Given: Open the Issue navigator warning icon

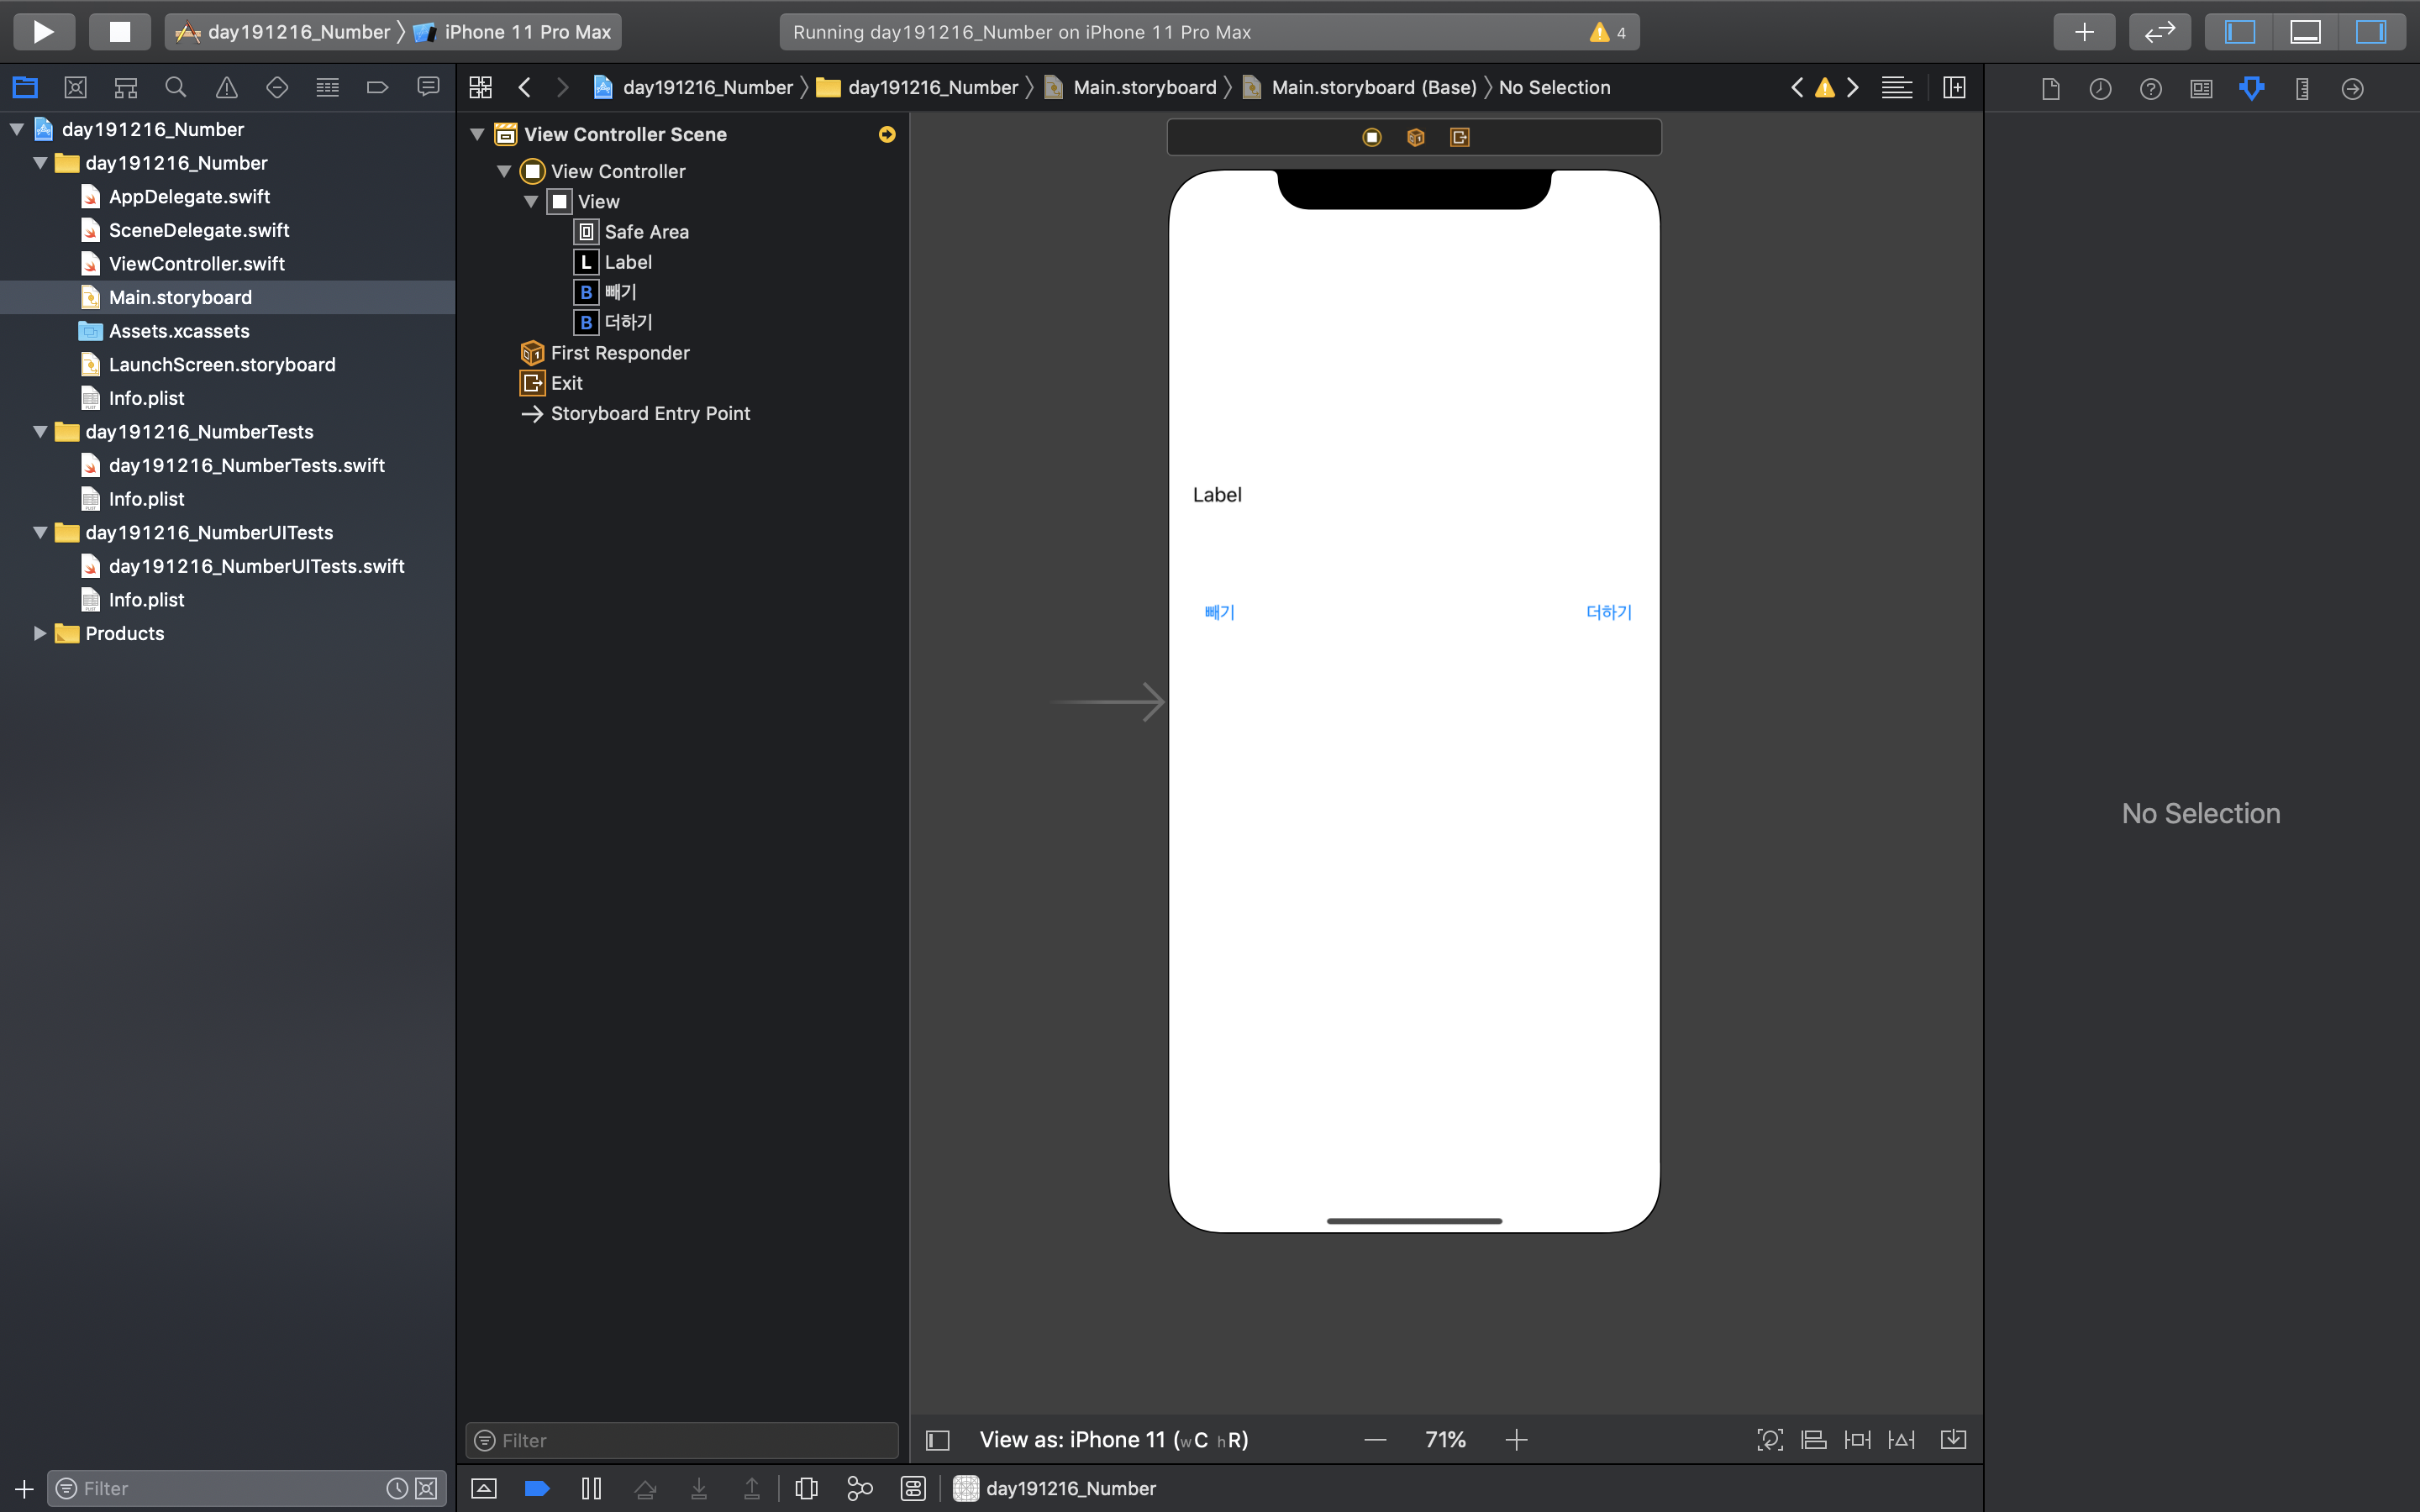Looking at the screenshot, I should pos(227,88).
